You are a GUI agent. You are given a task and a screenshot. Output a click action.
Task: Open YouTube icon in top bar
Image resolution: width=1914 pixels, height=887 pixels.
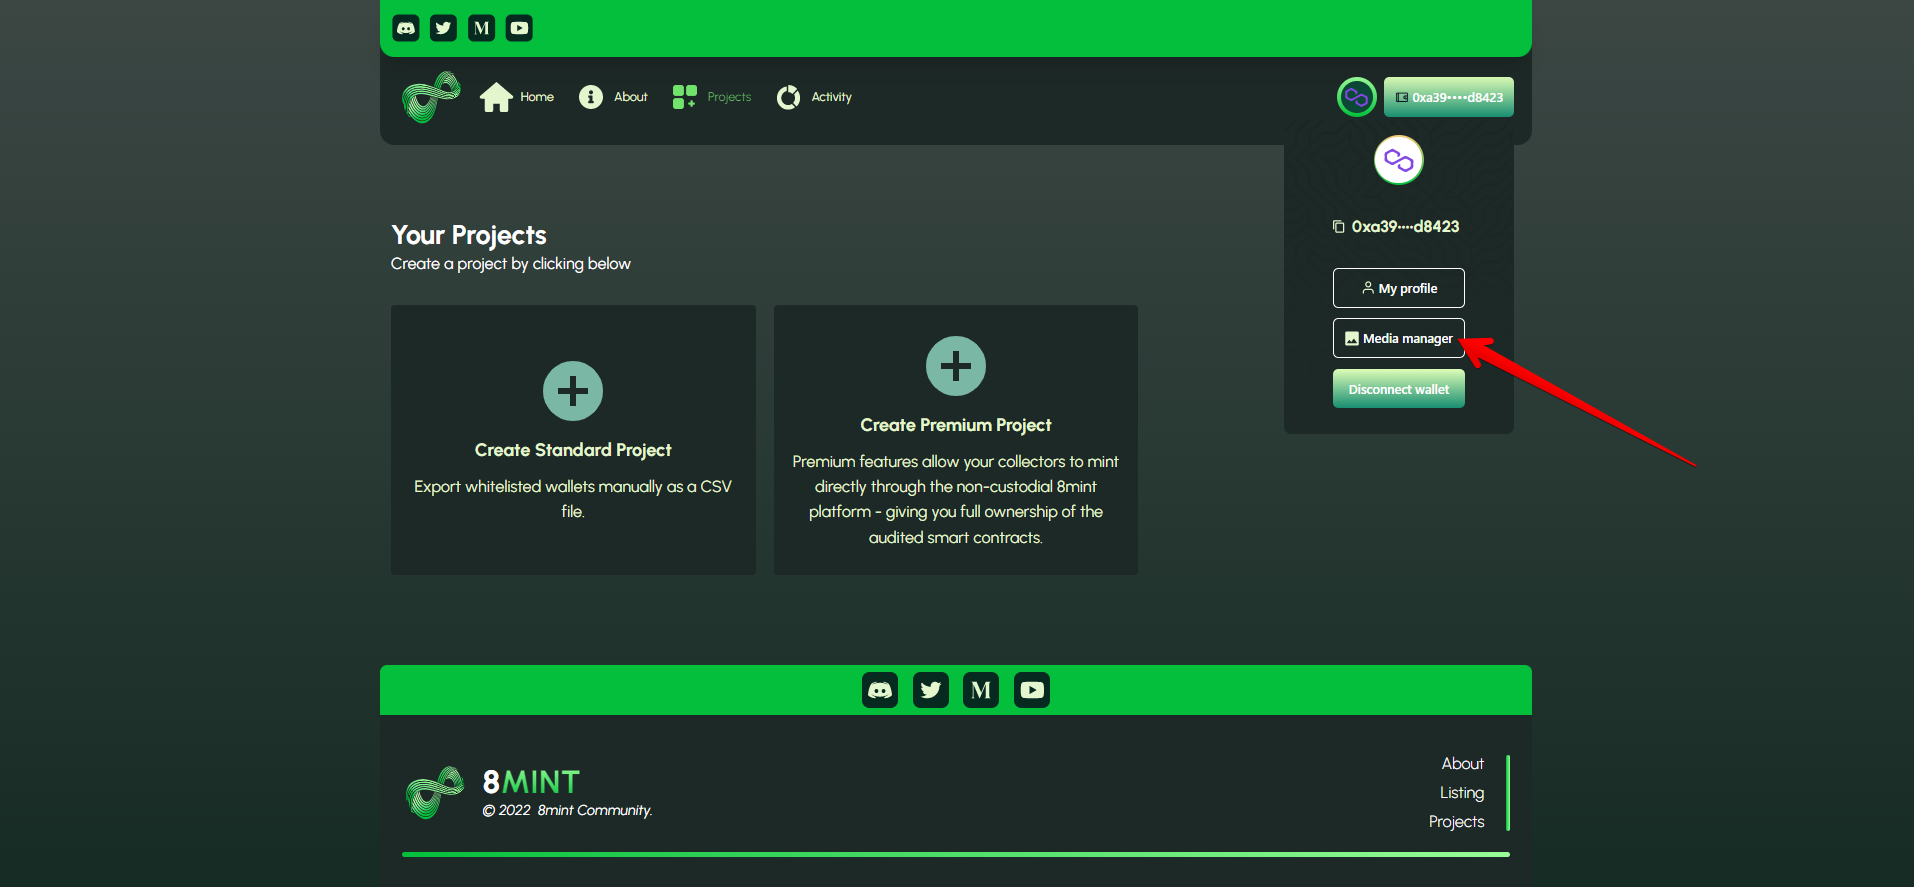[x=519, y=28]
